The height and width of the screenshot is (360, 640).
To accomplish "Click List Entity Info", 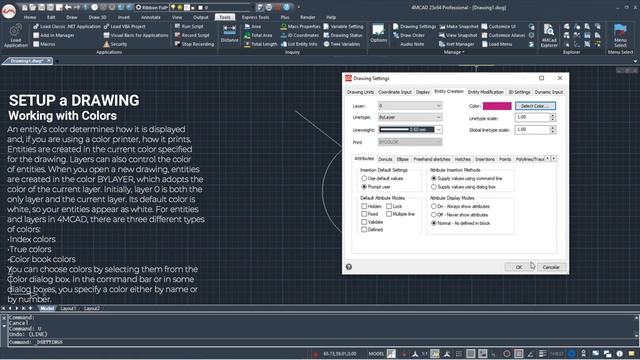I will (x=299, y=44).
